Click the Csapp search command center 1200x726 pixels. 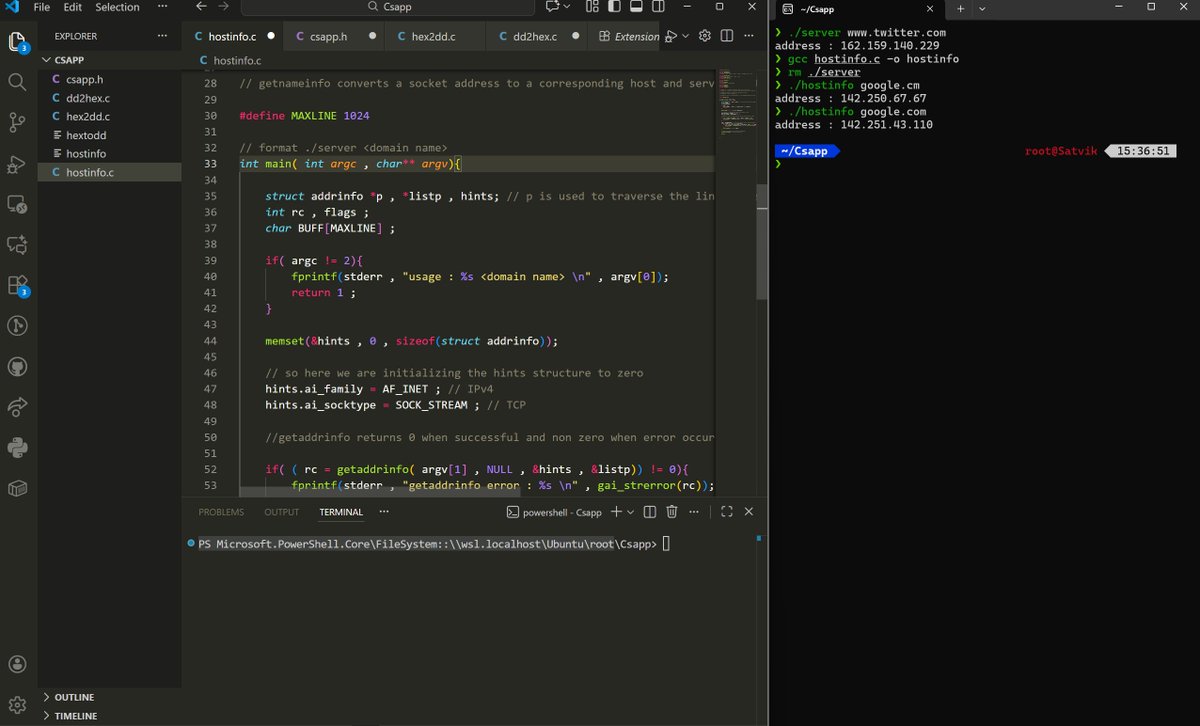pyautogui.click(x=388, y=7)
